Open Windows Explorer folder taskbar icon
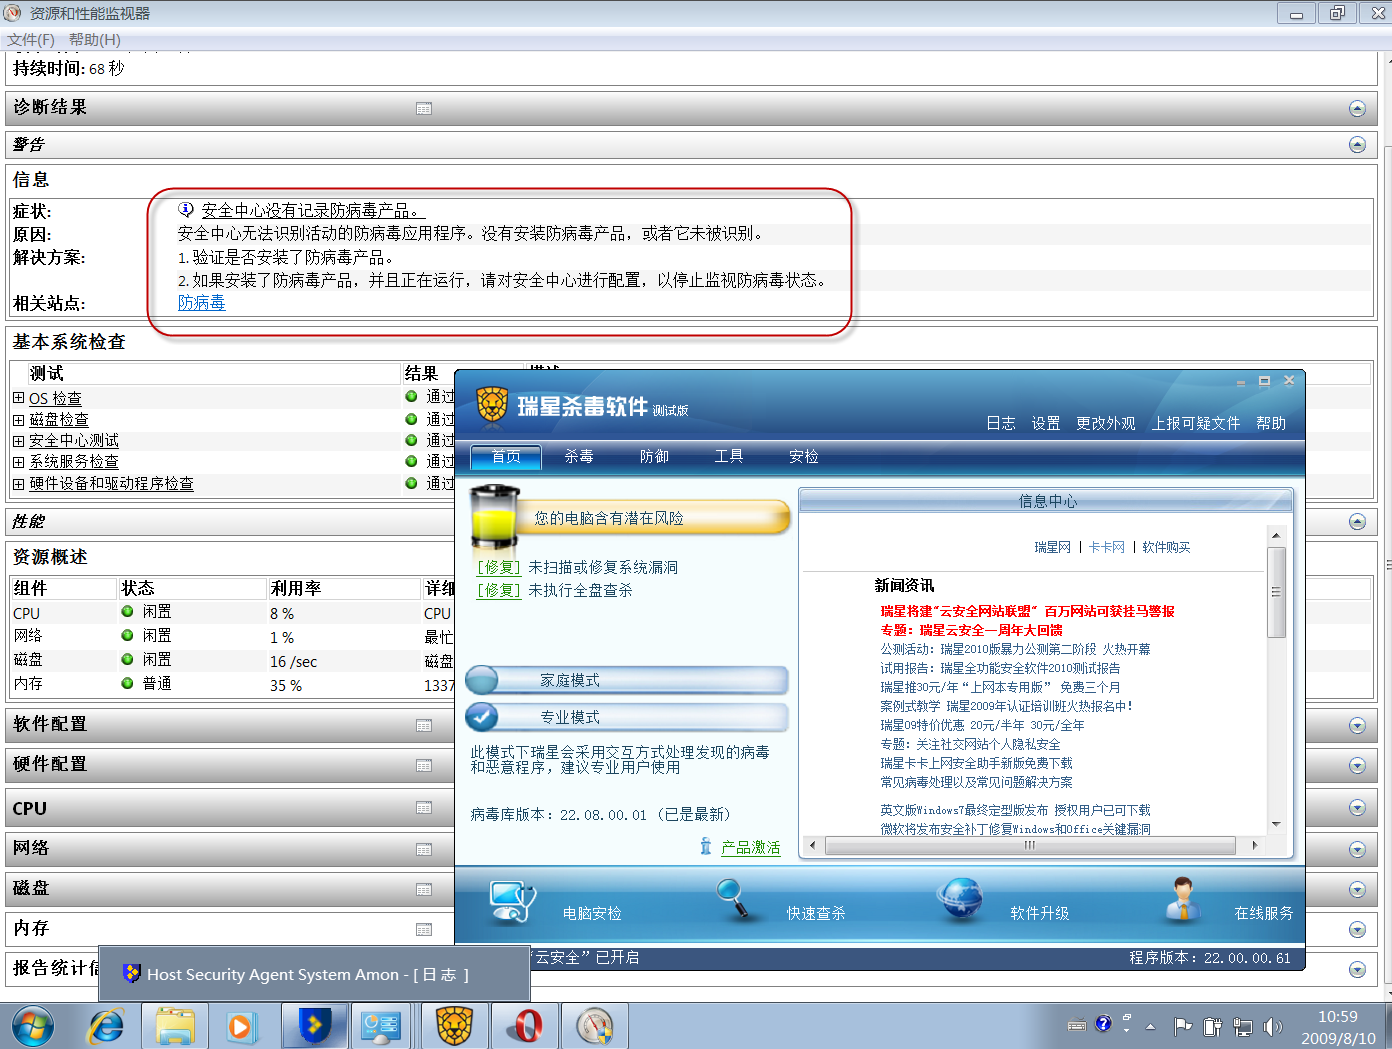Image resolution: width=1392 pixels, height=1049 pixels. coord(175,1026)
